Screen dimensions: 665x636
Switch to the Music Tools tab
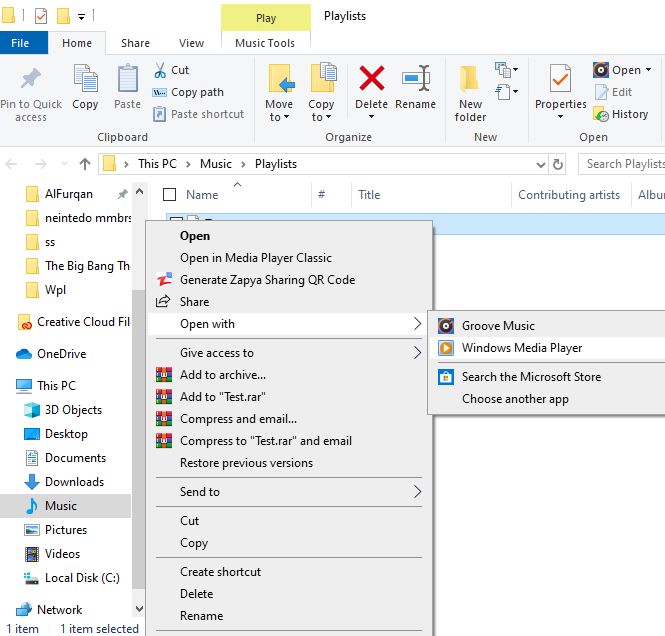pyautogui.click(x=265, y=43)
